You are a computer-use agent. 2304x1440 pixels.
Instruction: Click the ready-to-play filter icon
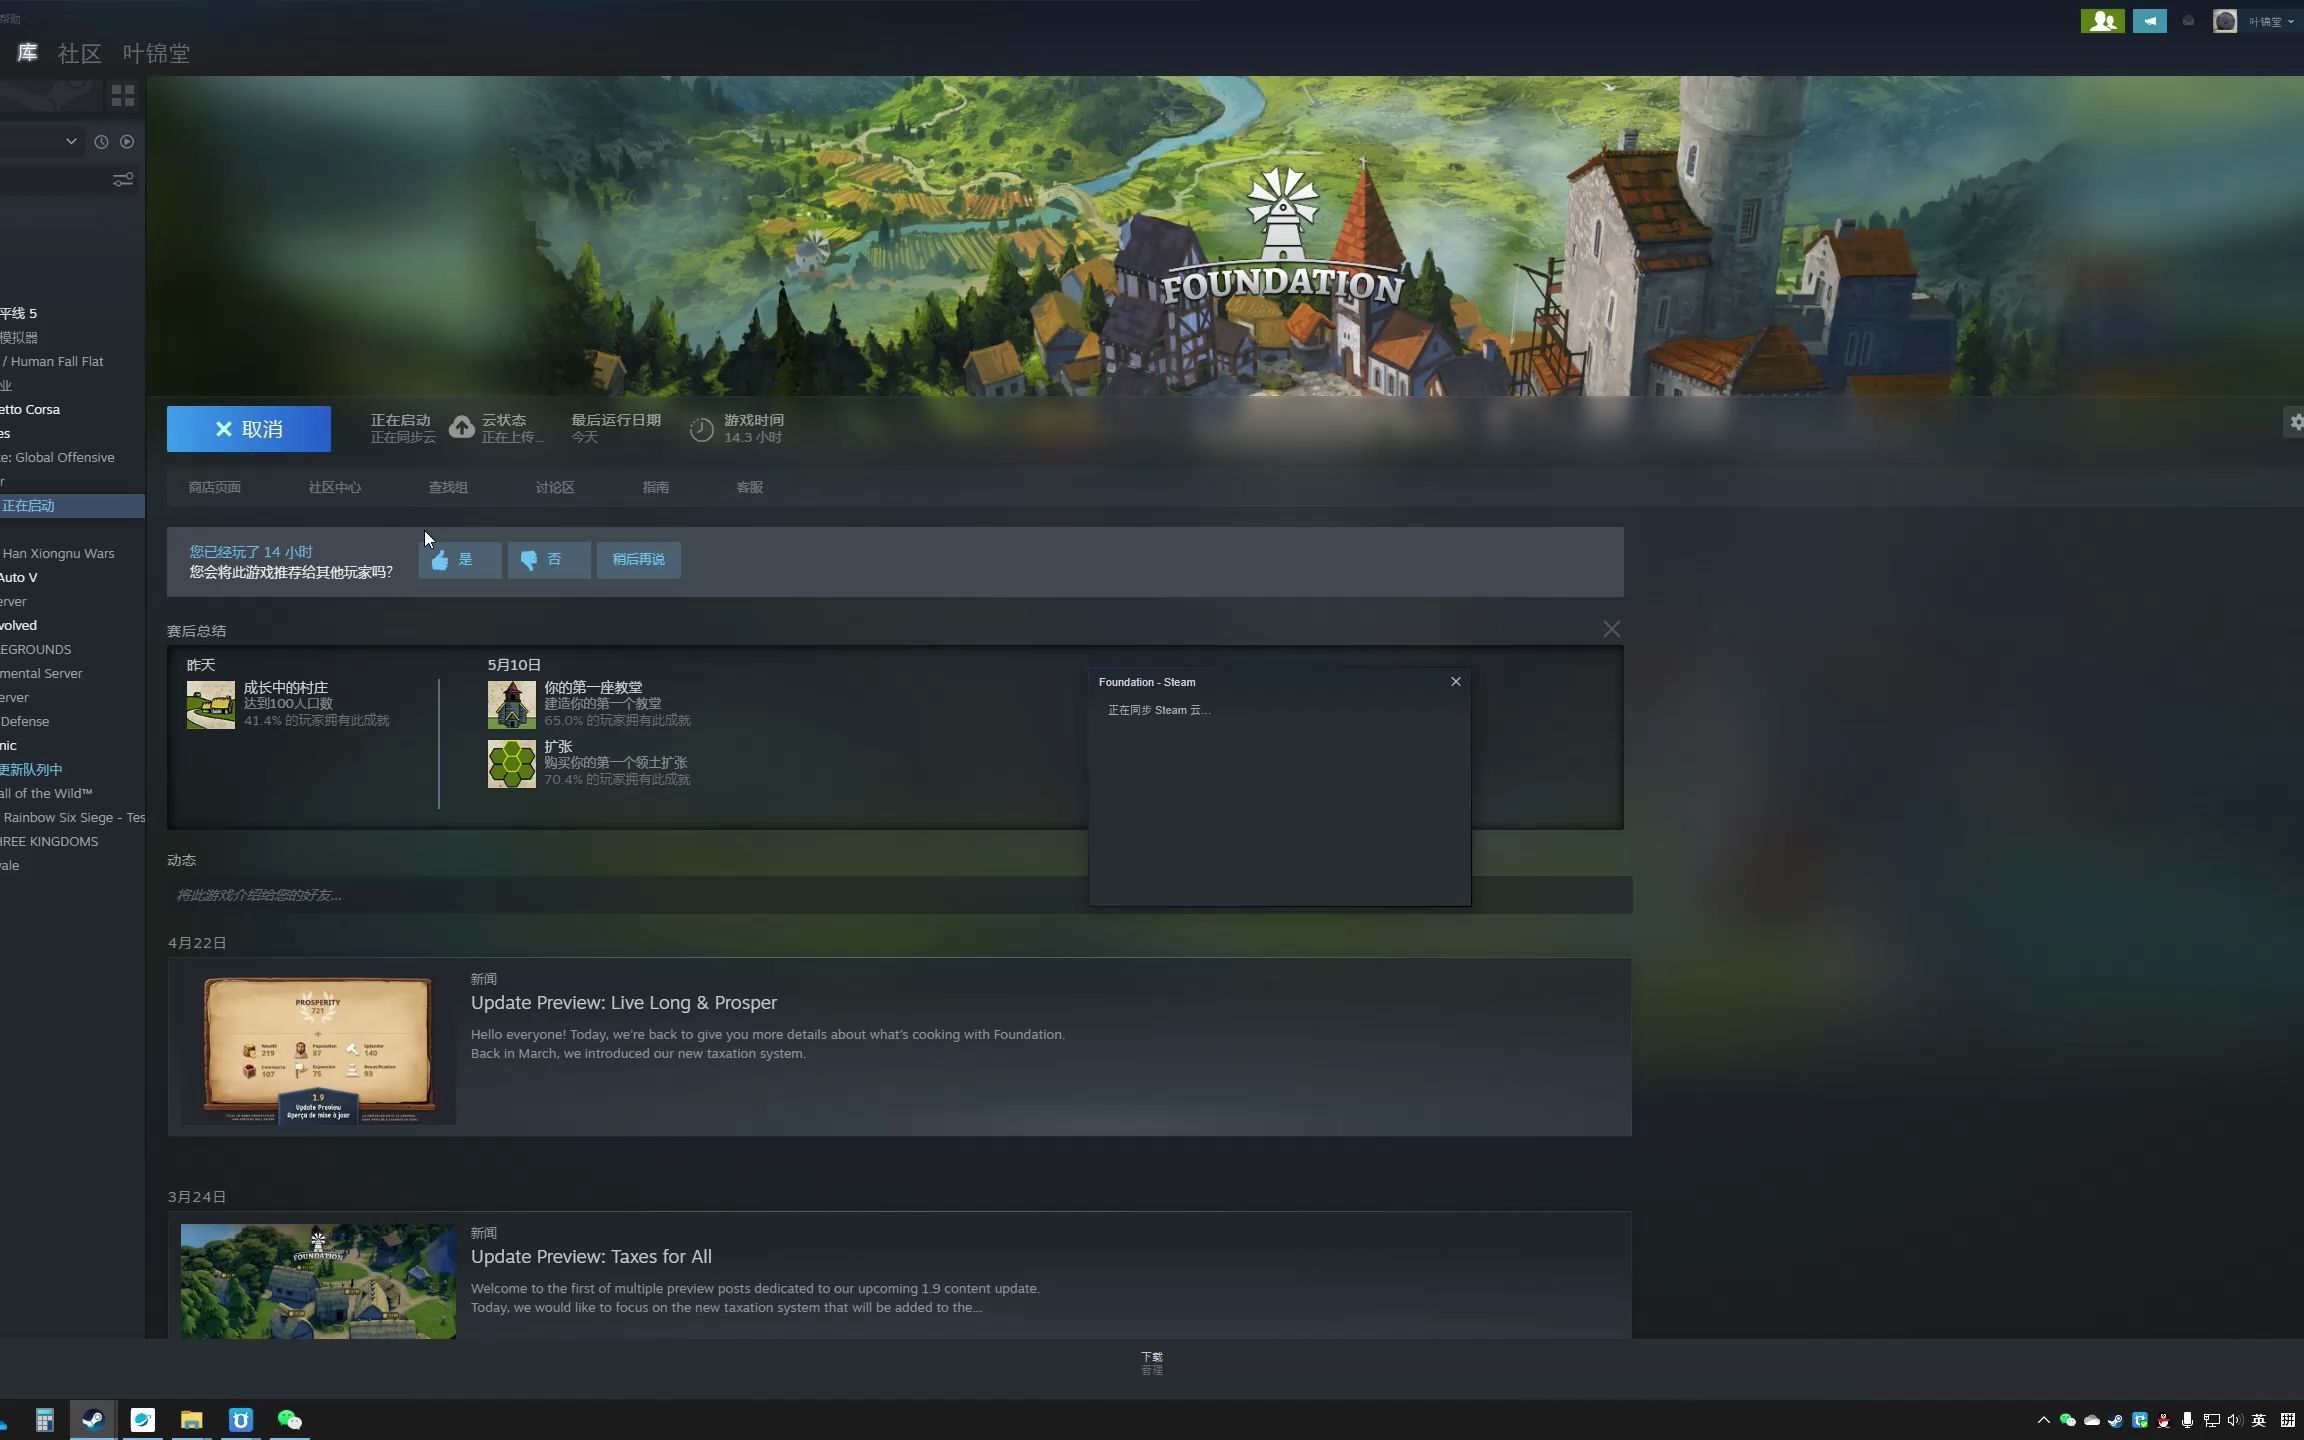point(127,142)
